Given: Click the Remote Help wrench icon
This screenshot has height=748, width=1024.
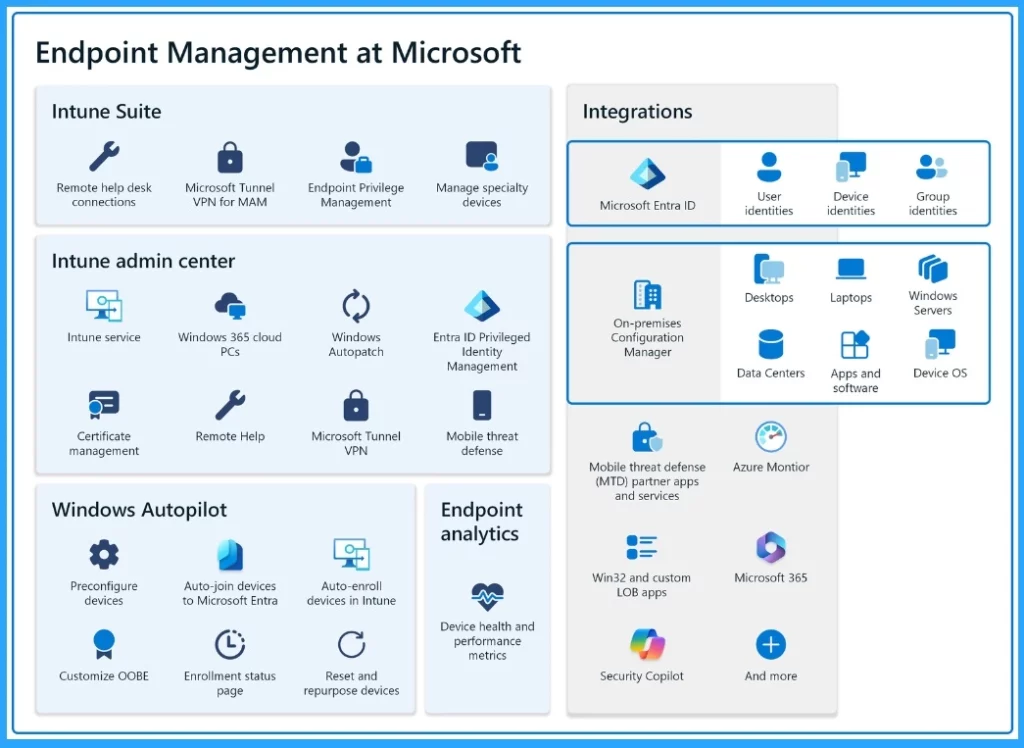Looking at the screenshot, I should (x=230, y=405).
